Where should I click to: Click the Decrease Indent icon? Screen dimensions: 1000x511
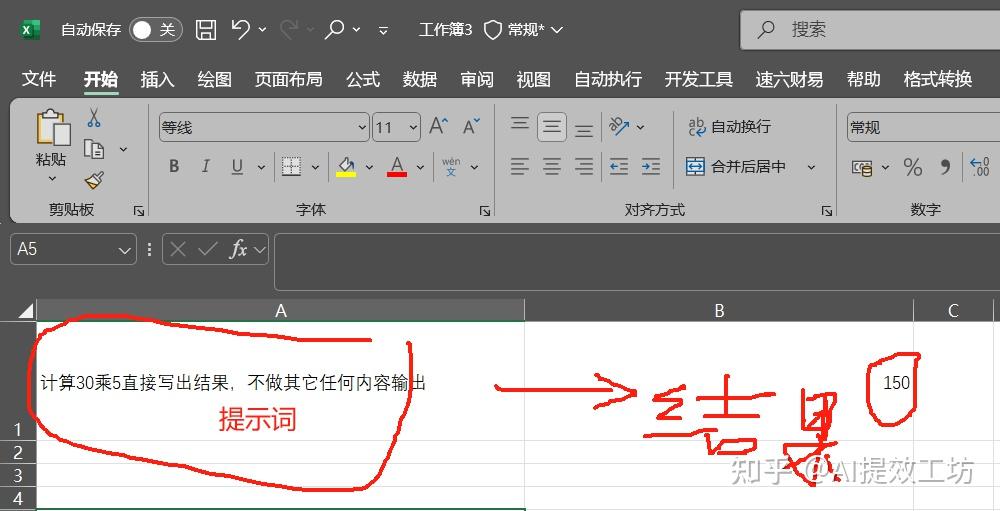pos(619,167)
